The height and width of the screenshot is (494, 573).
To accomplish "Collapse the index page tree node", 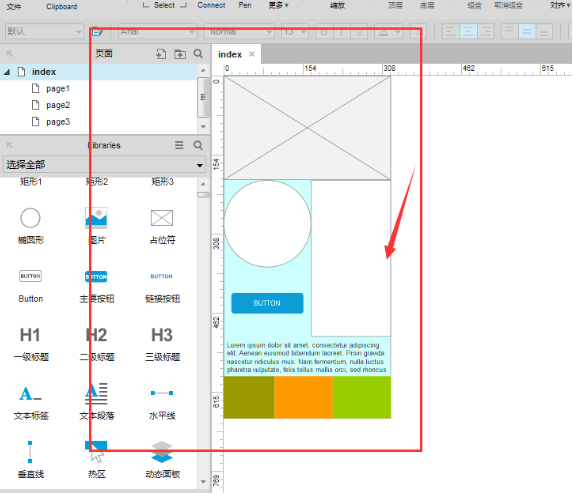I will 7,72.
